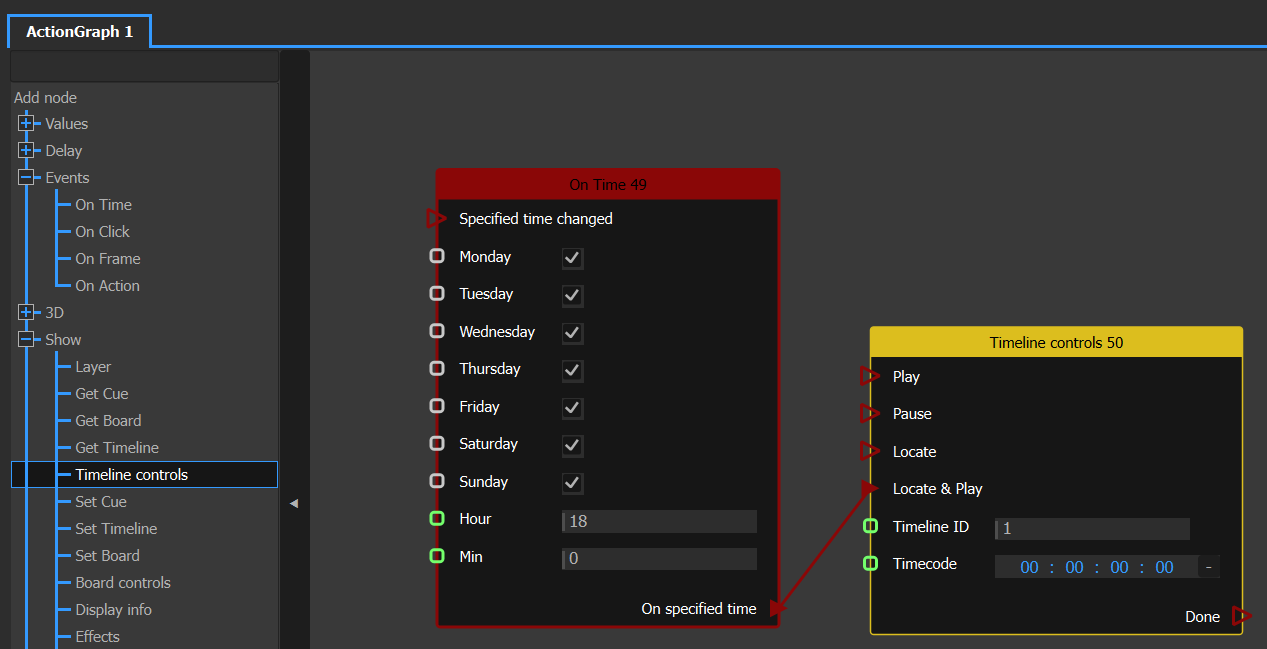Collapse the Events tree group
Viewport: 1267px width, 649px height.
click(26, 178)
